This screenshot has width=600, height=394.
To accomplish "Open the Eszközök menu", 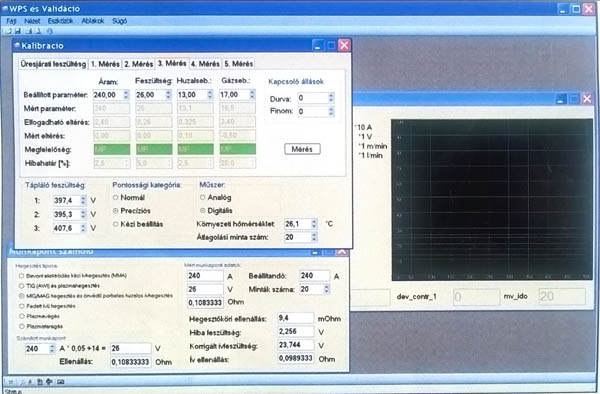I will coord(60,21).
